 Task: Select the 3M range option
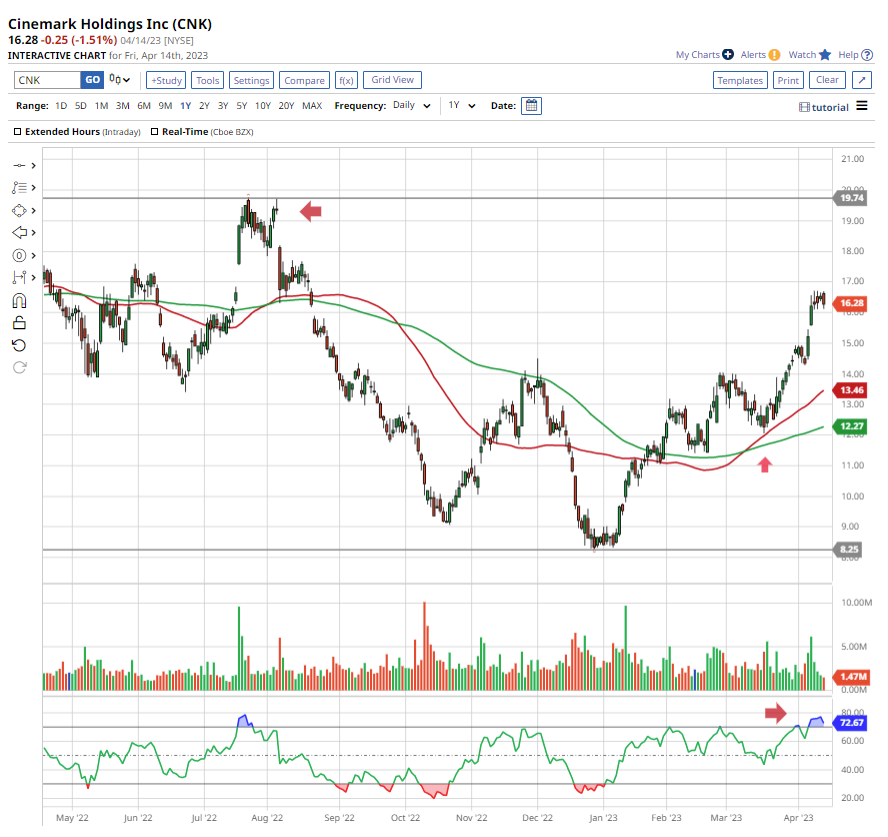[123, 106]
